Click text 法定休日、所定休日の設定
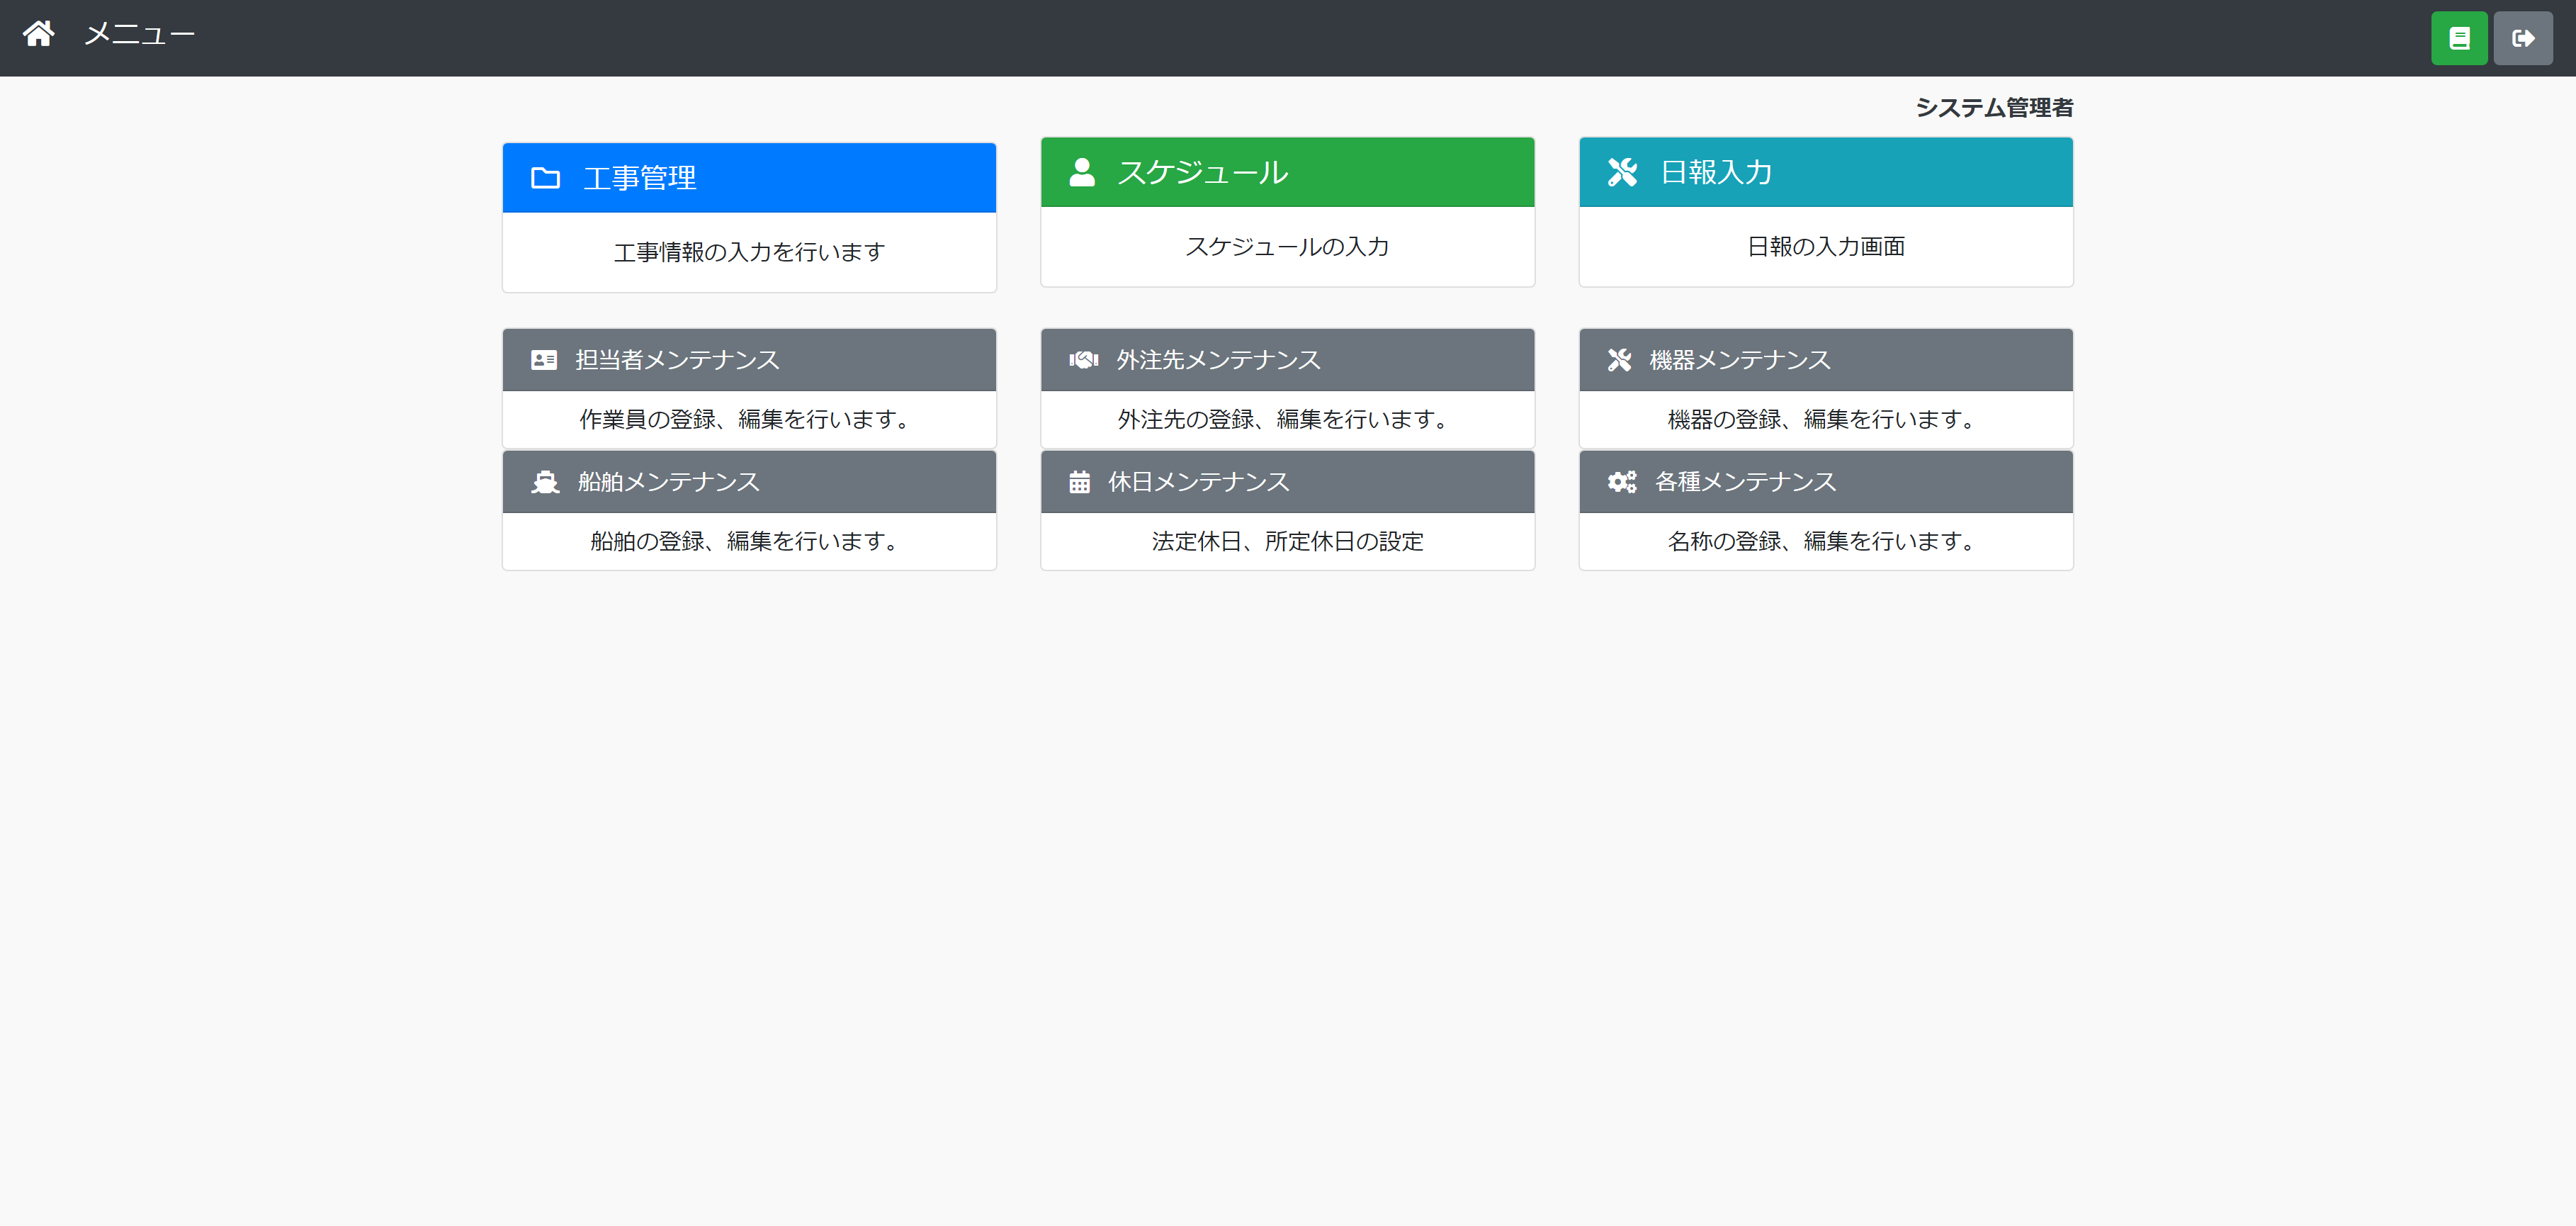The width and height of the screenshot is (2576, 1226). point(1287,541)
